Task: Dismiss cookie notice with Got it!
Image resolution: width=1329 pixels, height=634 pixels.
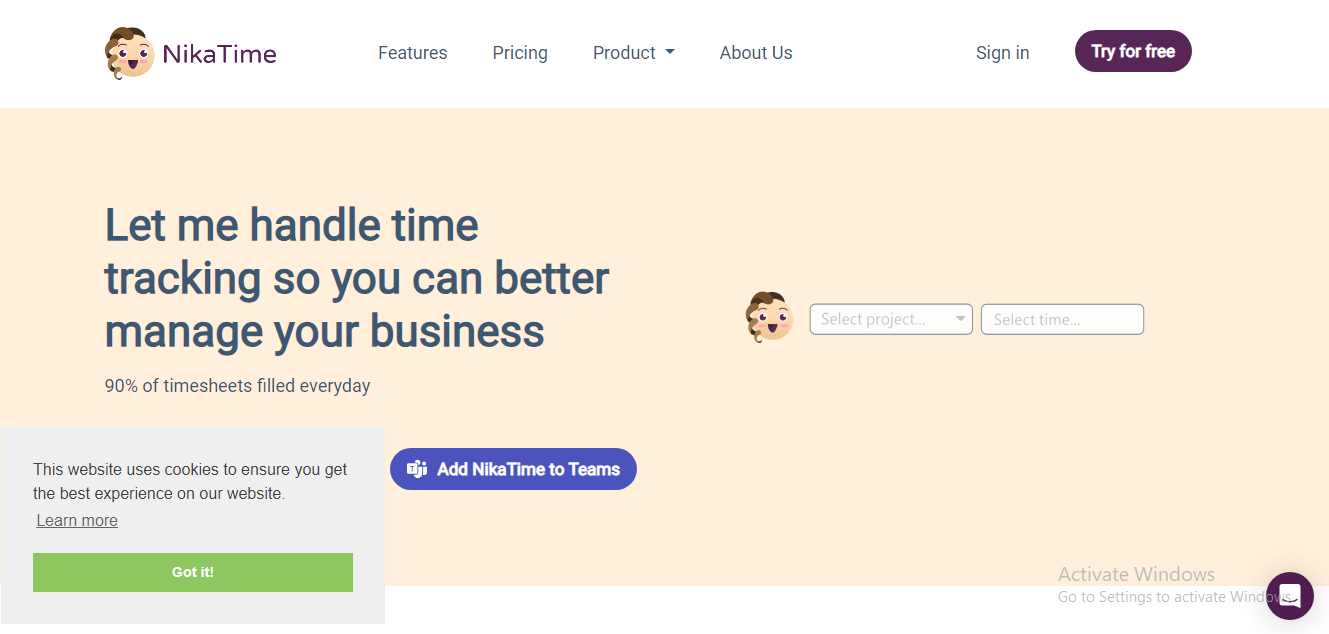Action: pyautogui.click(x=193, y=572)
